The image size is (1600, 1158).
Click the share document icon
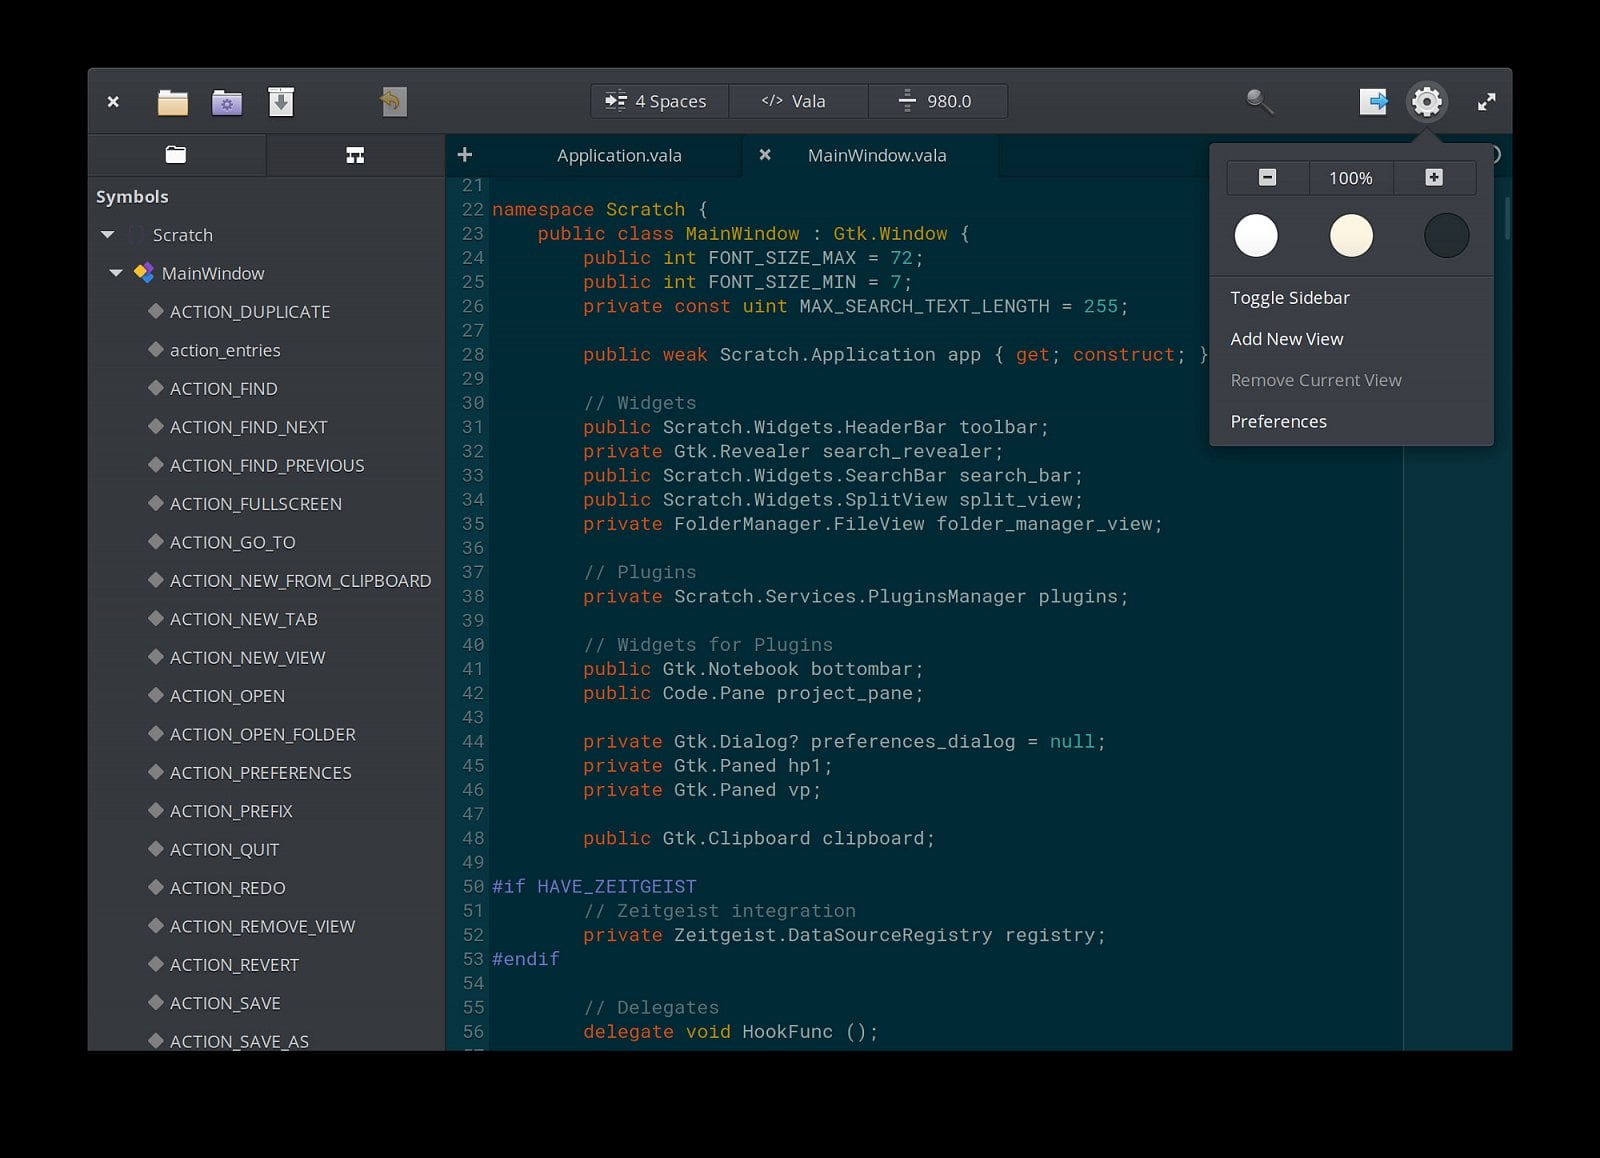[1374, 101]
